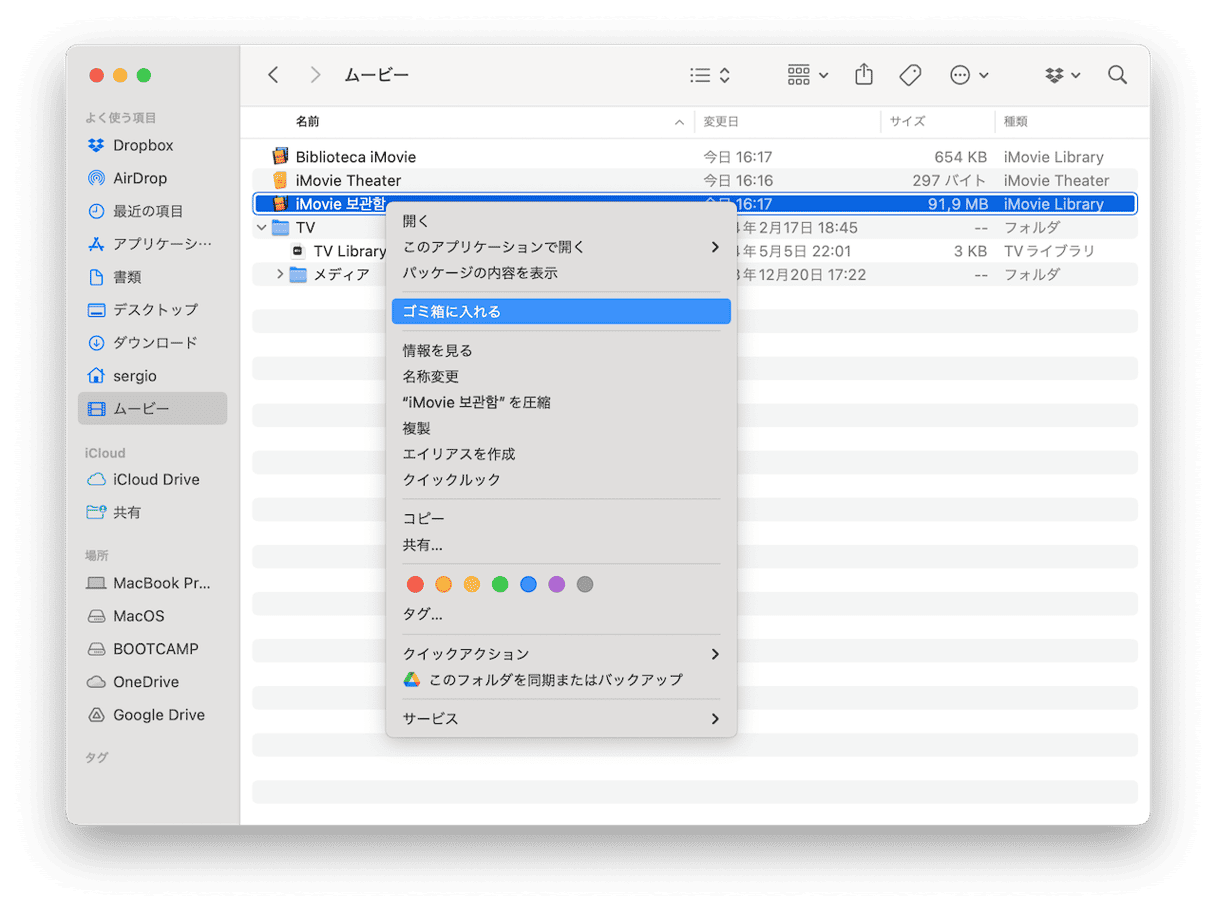Click the Share toolbar icon
Screen dimensions: 1216x912
point(864,75)
